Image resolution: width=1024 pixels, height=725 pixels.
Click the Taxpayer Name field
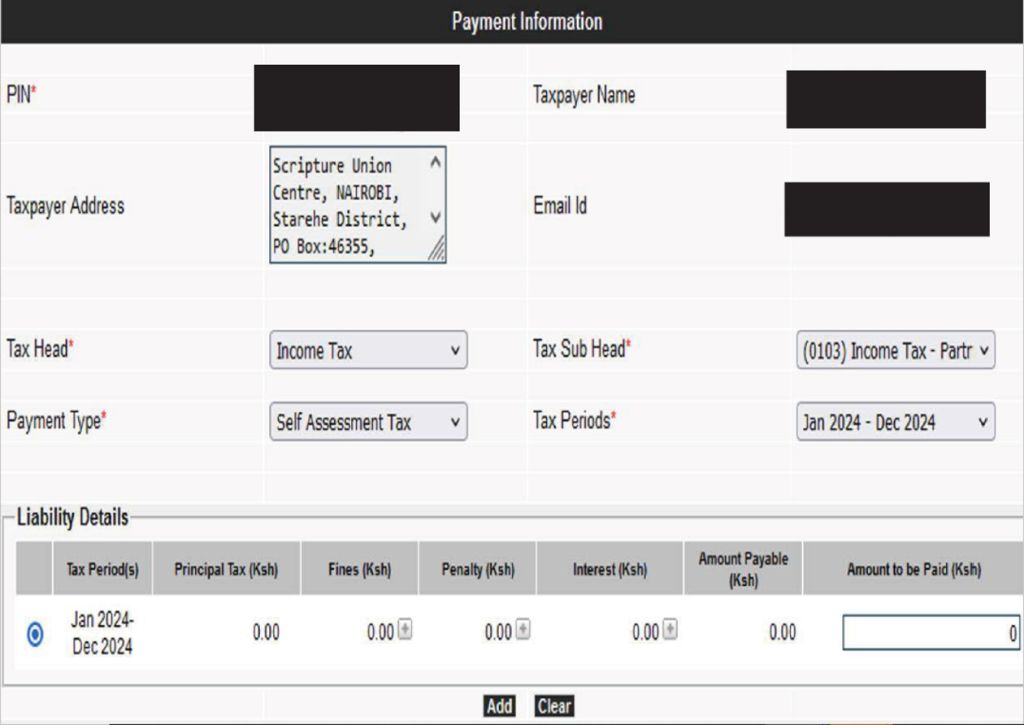click(885, 99)
